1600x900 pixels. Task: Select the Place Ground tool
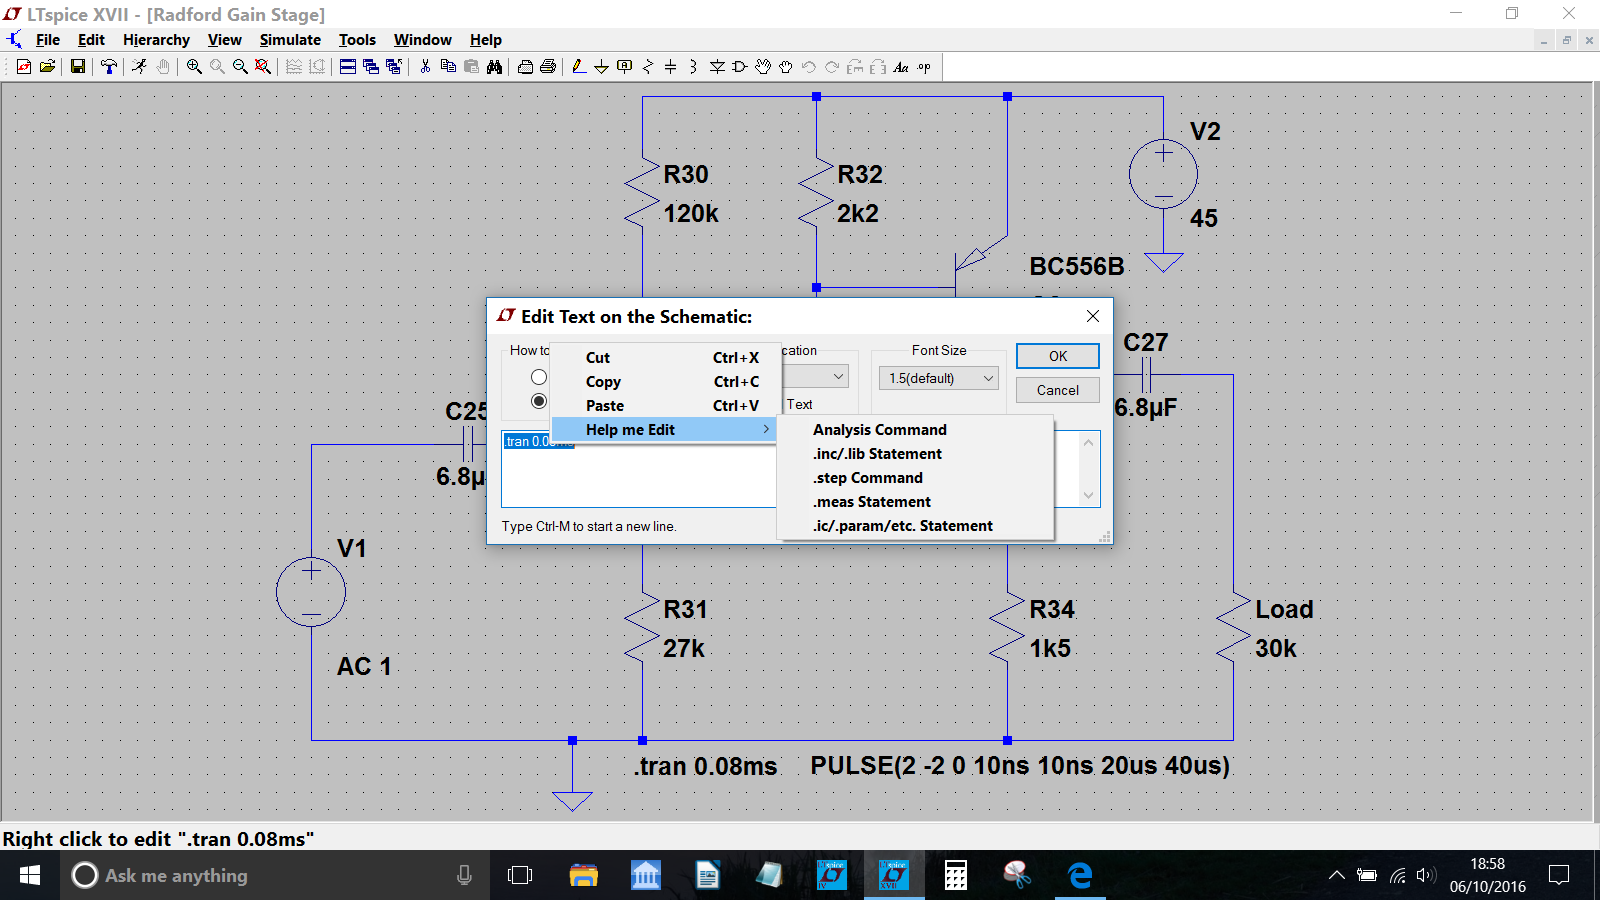point(601,67)
